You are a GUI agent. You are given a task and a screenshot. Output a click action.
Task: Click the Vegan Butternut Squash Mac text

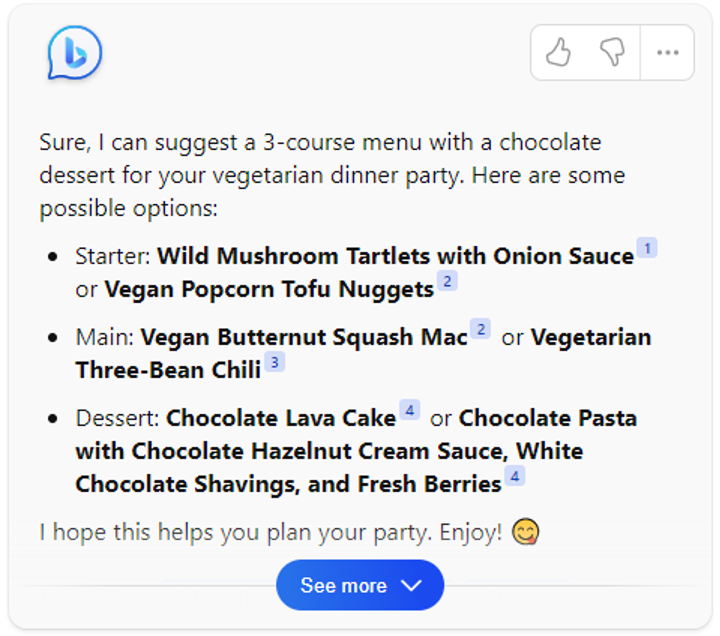304,338
